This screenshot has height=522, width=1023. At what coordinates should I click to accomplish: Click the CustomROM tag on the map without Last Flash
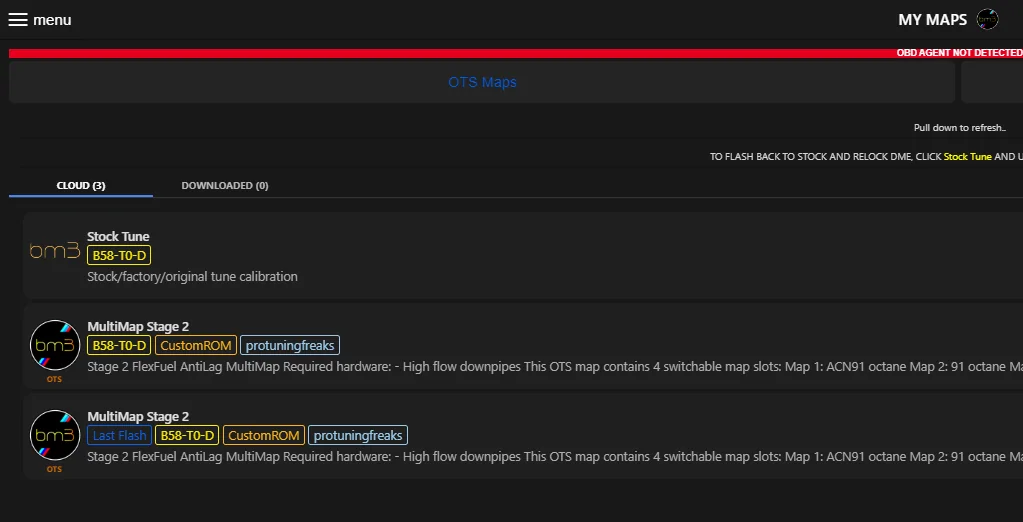click(196, 345)
